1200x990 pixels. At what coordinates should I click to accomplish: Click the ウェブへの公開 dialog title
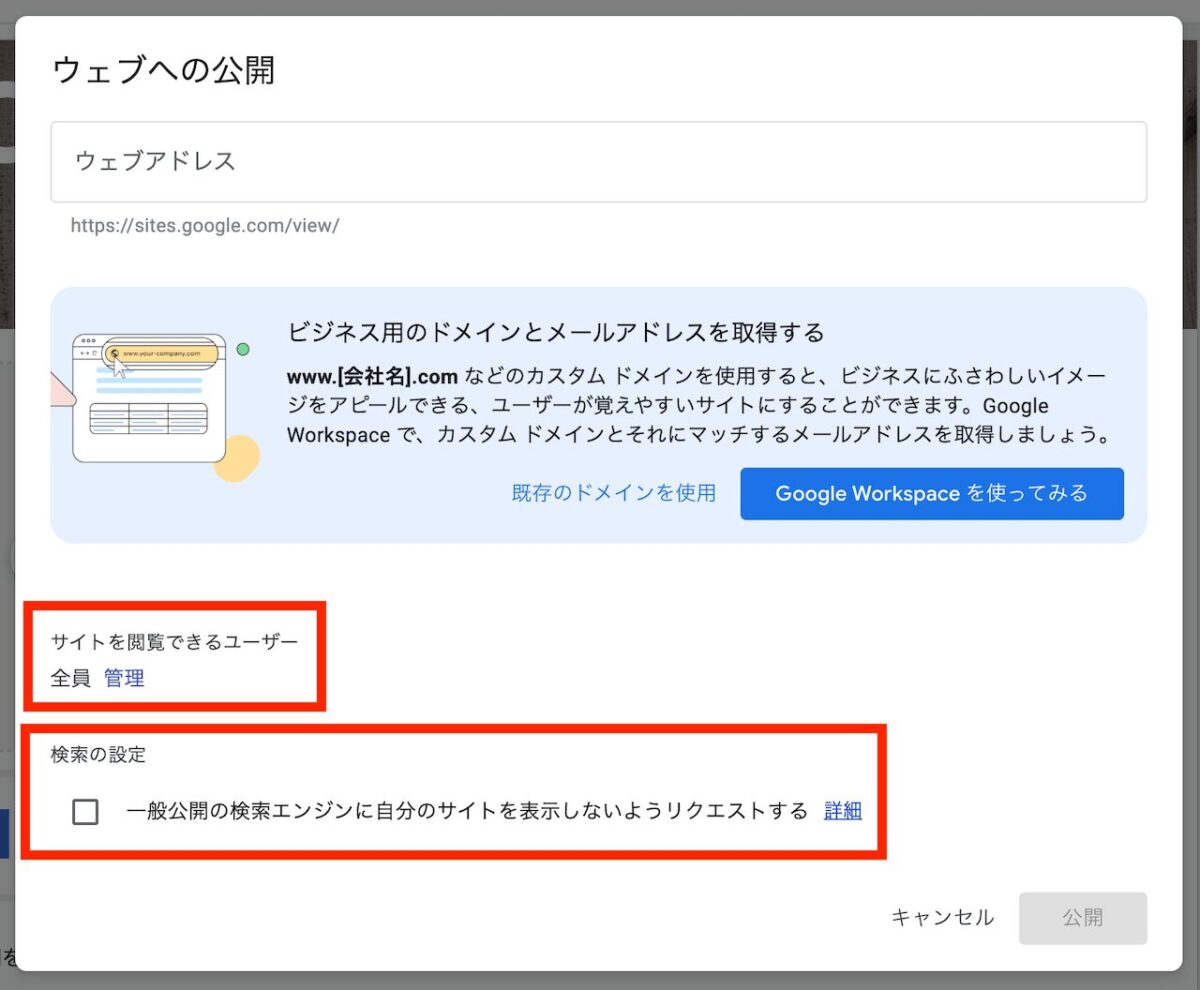point(163,71)
